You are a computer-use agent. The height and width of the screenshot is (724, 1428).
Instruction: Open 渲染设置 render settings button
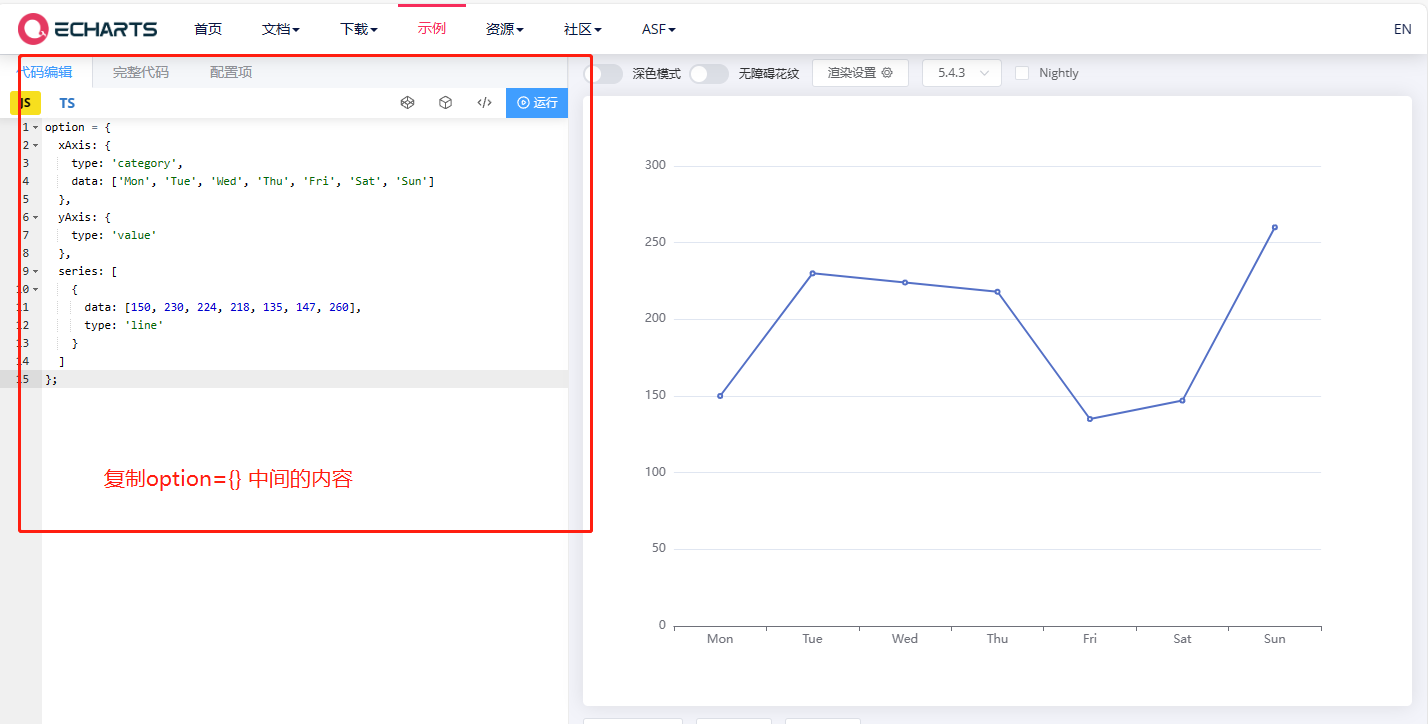click(x=860, y=73)
